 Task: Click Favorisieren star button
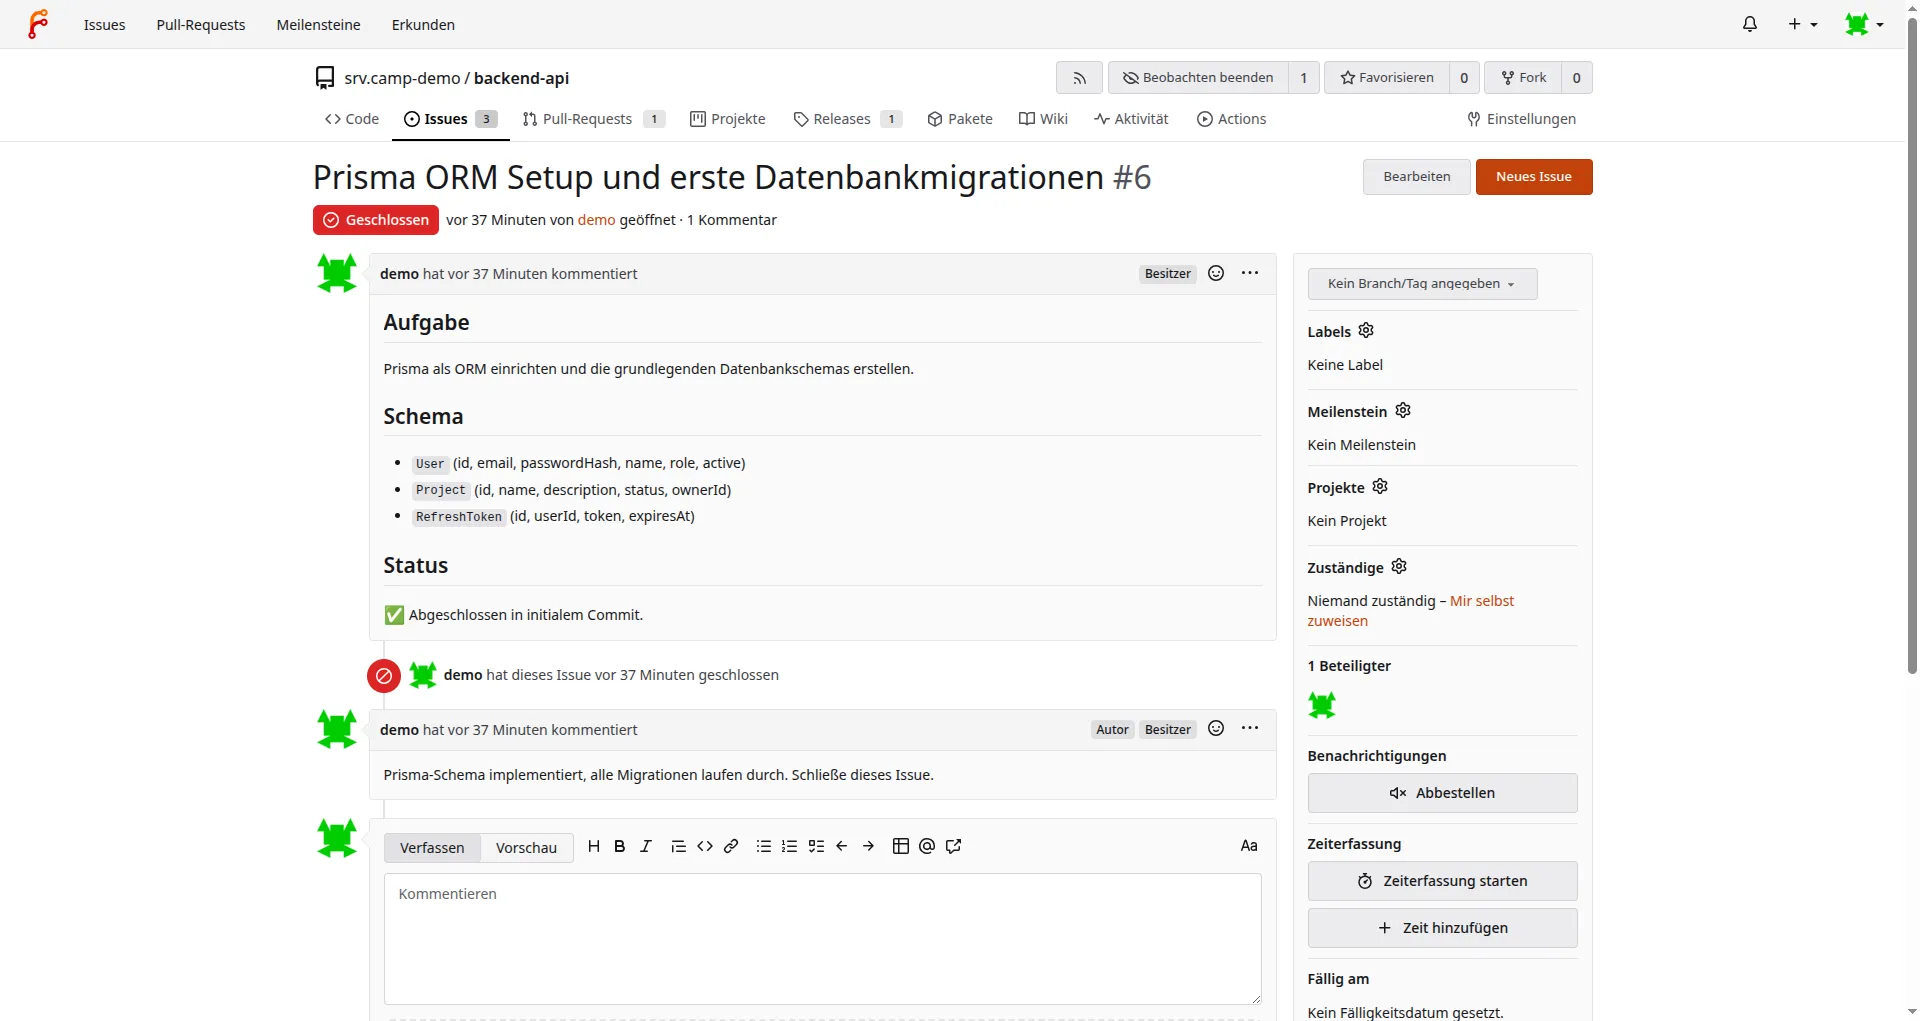pyautogui.click(x=1387, y=78)
